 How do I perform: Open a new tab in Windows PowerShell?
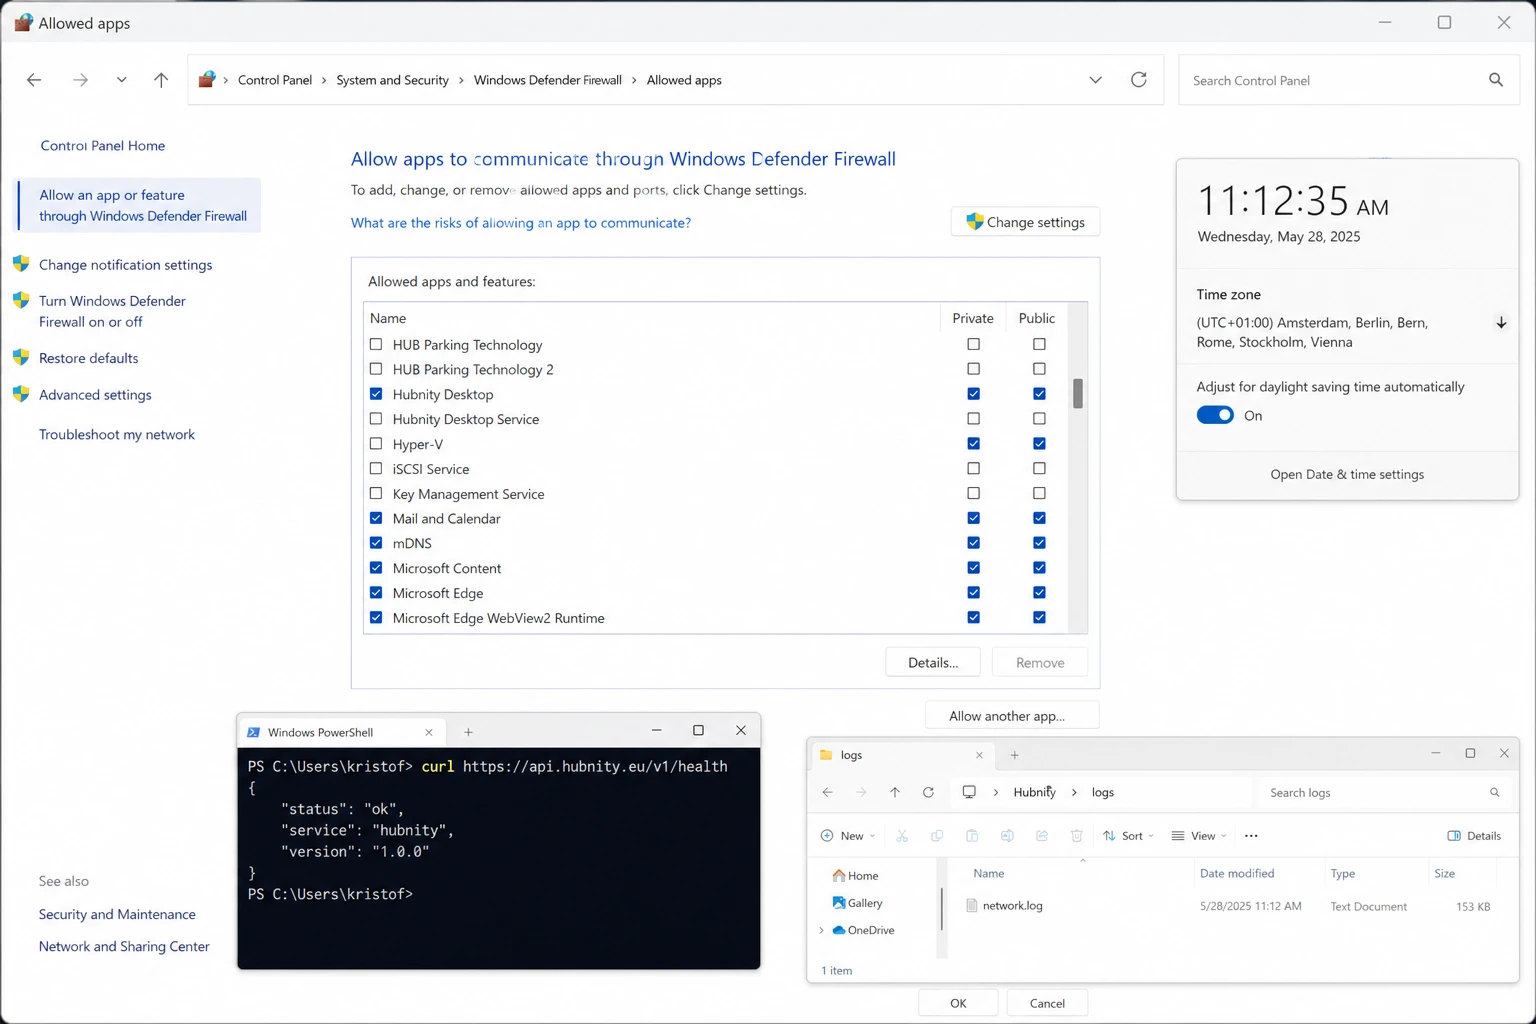(468, 732)
